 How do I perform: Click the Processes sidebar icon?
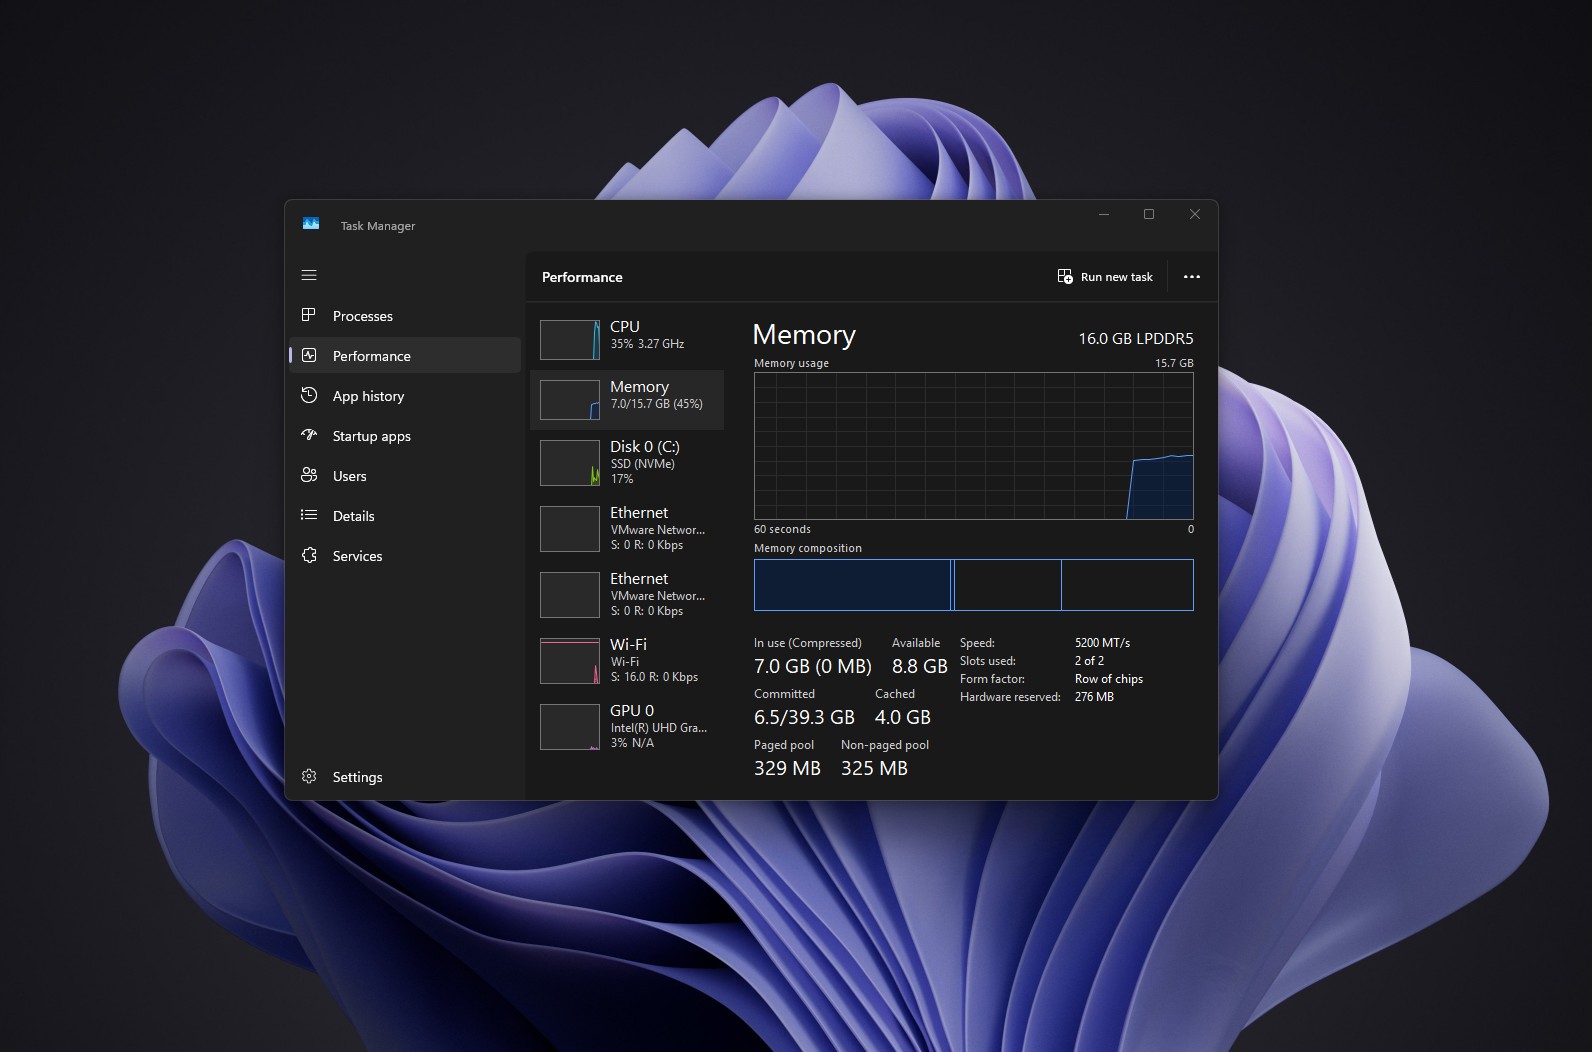(309, 315)
